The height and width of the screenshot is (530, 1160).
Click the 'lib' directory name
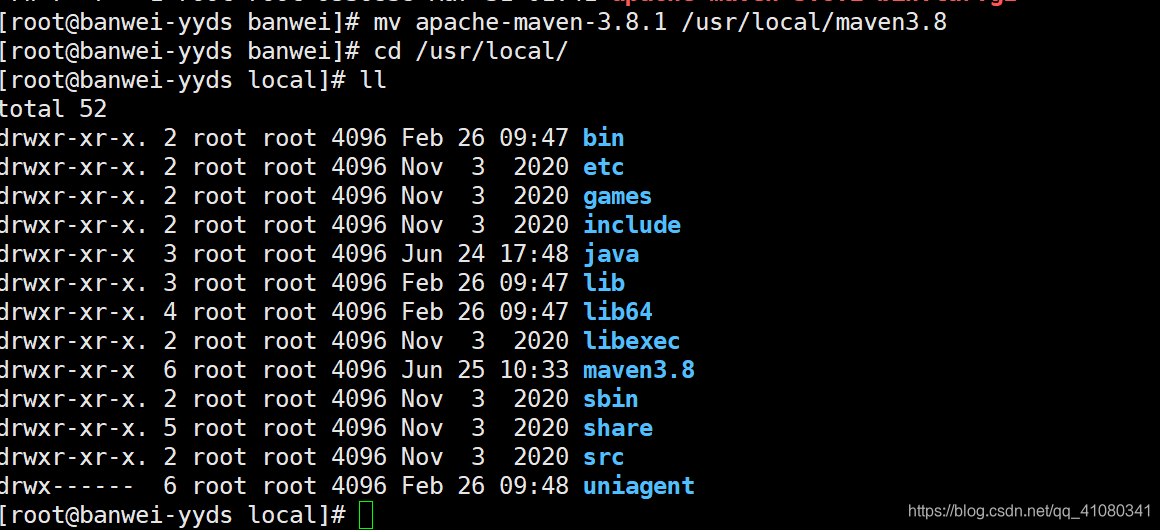(603, 283)
